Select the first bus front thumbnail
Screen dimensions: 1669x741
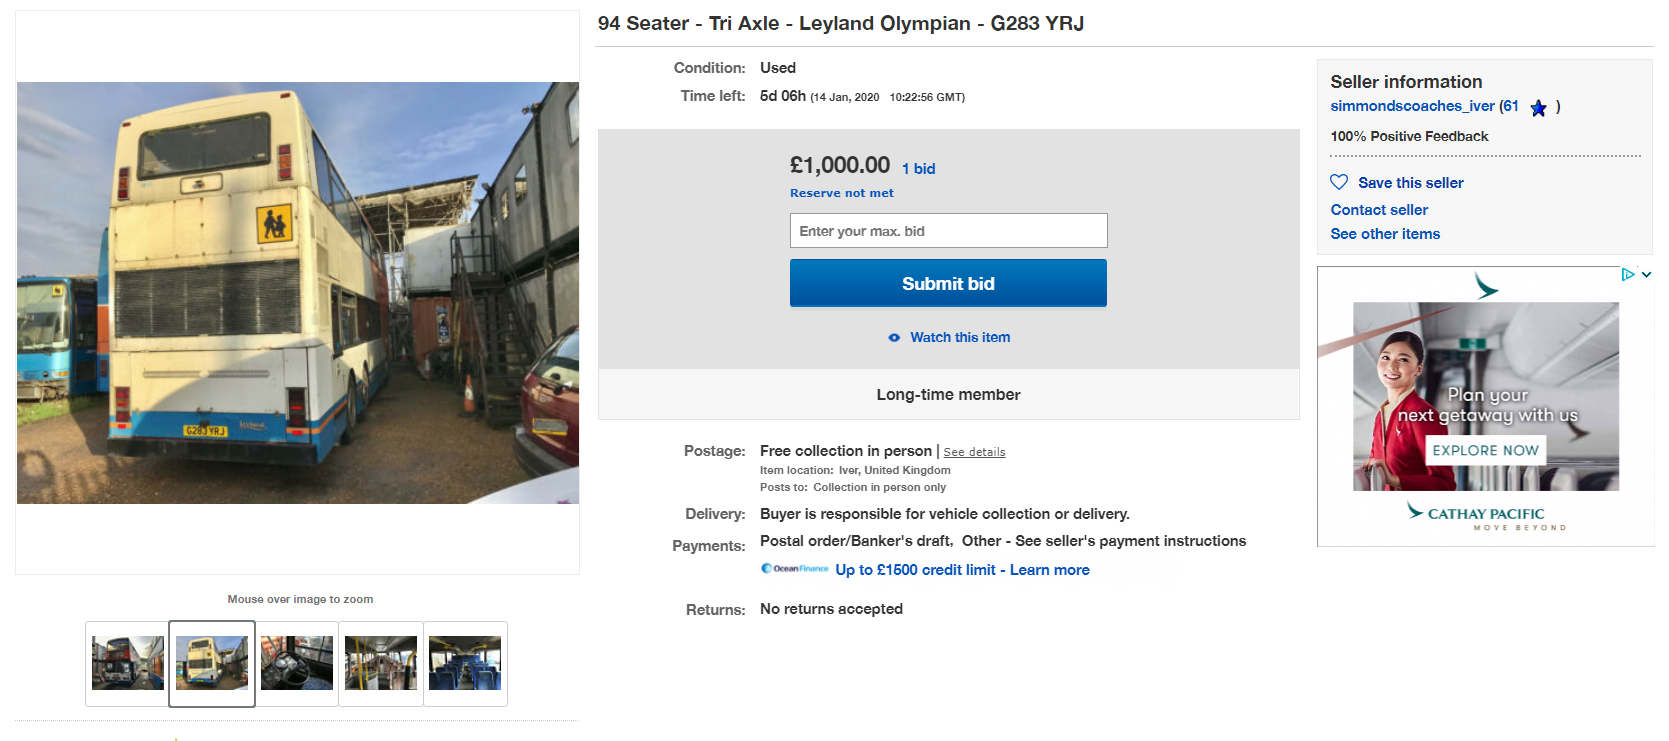[x=127, y=663]
